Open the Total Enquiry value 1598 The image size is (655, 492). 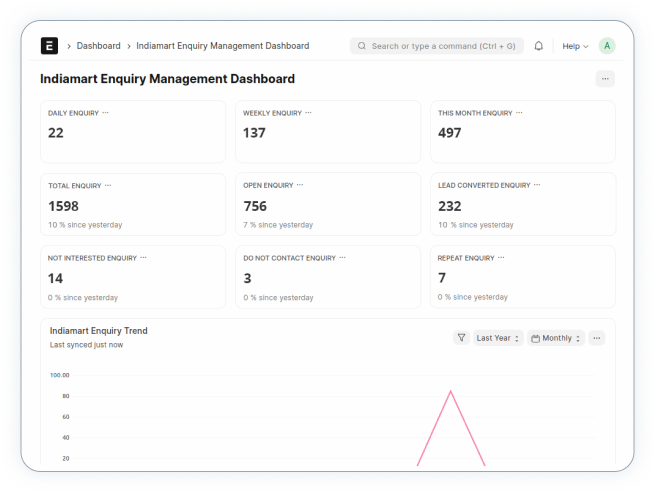(x=63, y=206)
